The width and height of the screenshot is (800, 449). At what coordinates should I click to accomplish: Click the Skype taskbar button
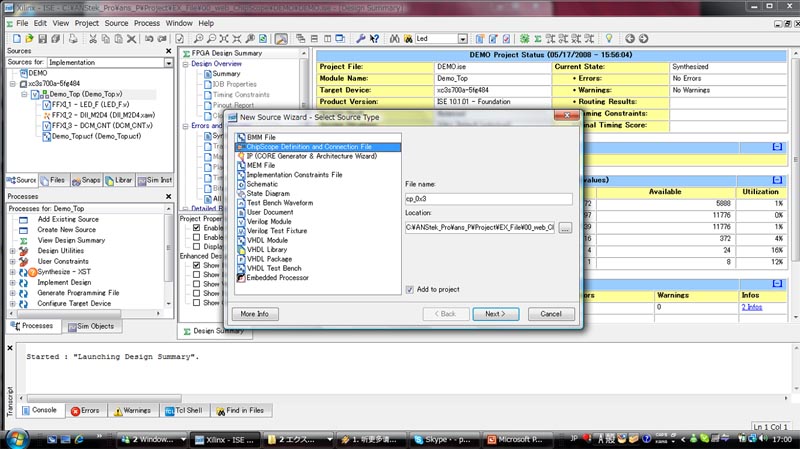point(442,439)
